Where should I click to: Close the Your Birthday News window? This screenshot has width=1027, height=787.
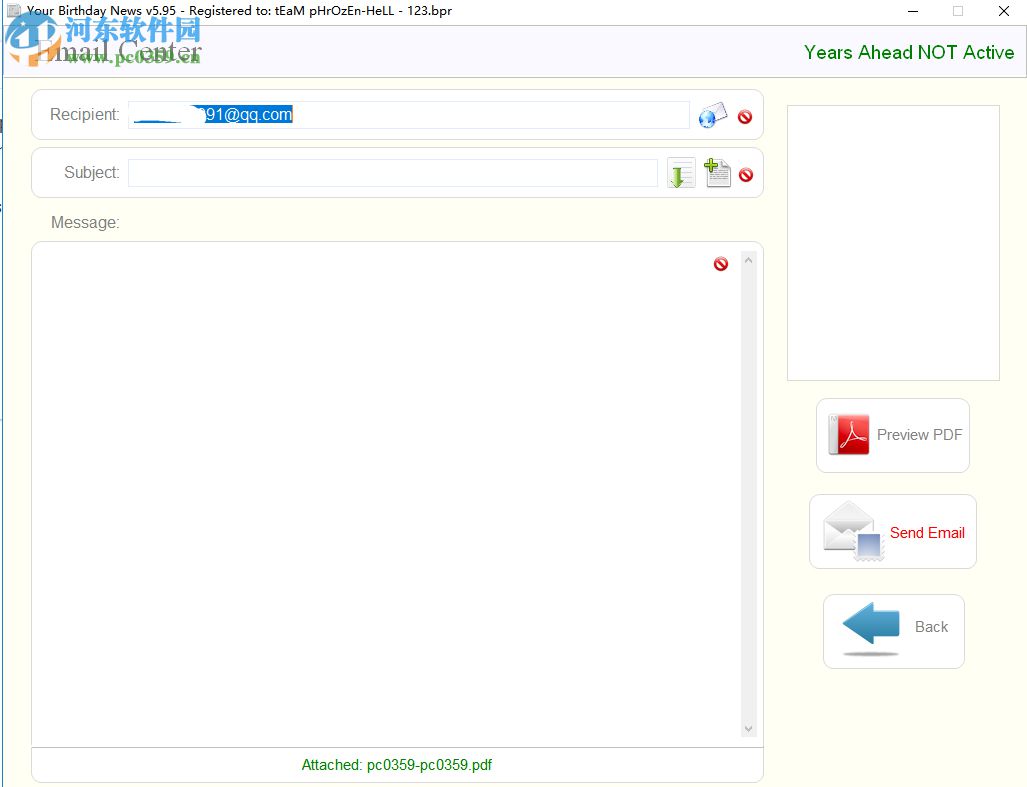1003,11
